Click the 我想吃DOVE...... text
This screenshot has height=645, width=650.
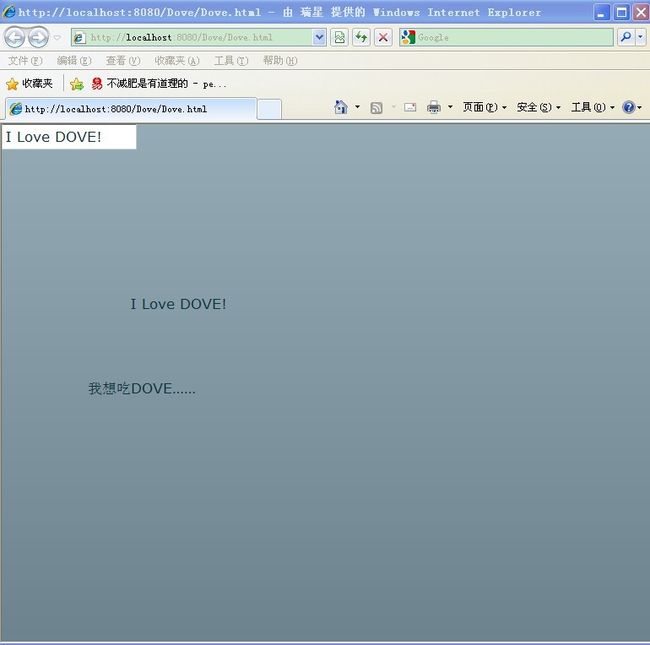pyautogui.click(x=142, y=388)
